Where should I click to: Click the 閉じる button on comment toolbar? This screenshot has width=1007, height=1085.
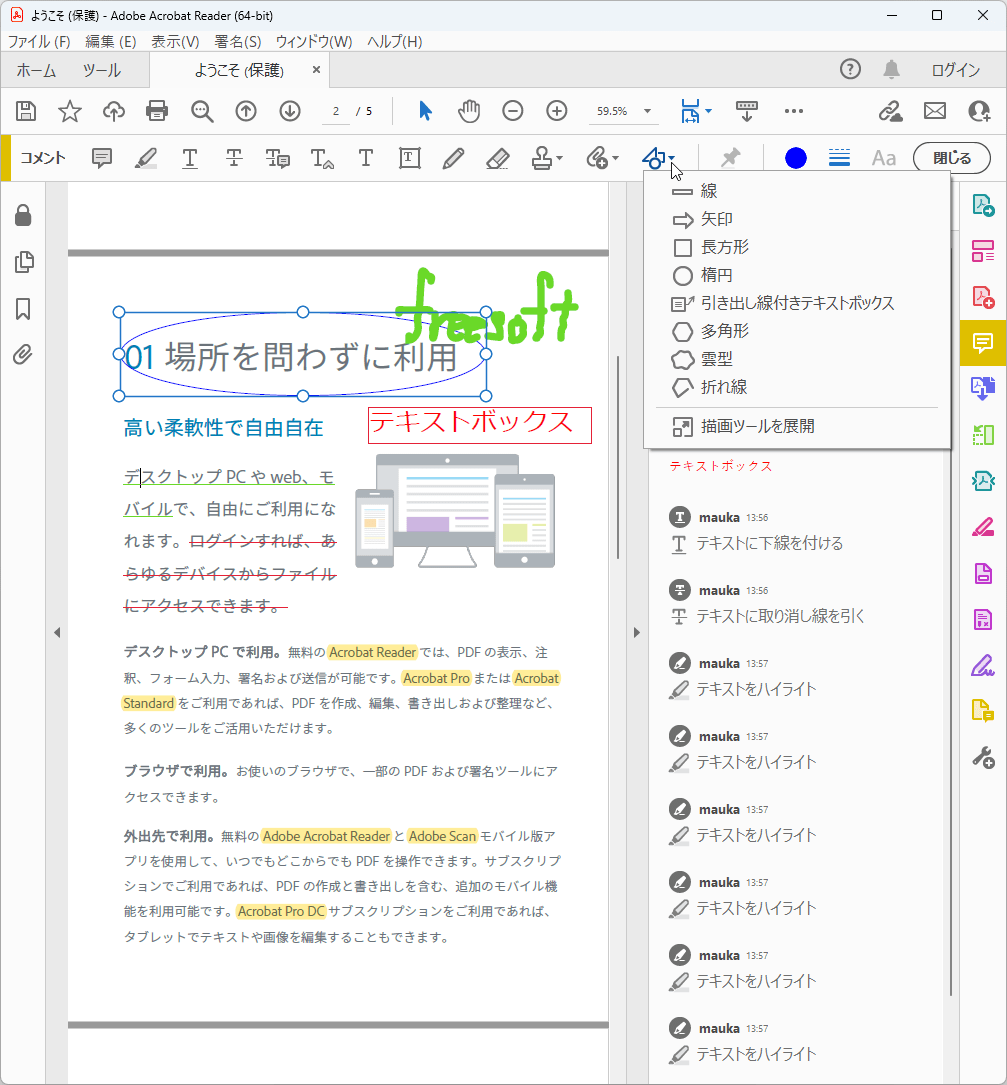952,158
